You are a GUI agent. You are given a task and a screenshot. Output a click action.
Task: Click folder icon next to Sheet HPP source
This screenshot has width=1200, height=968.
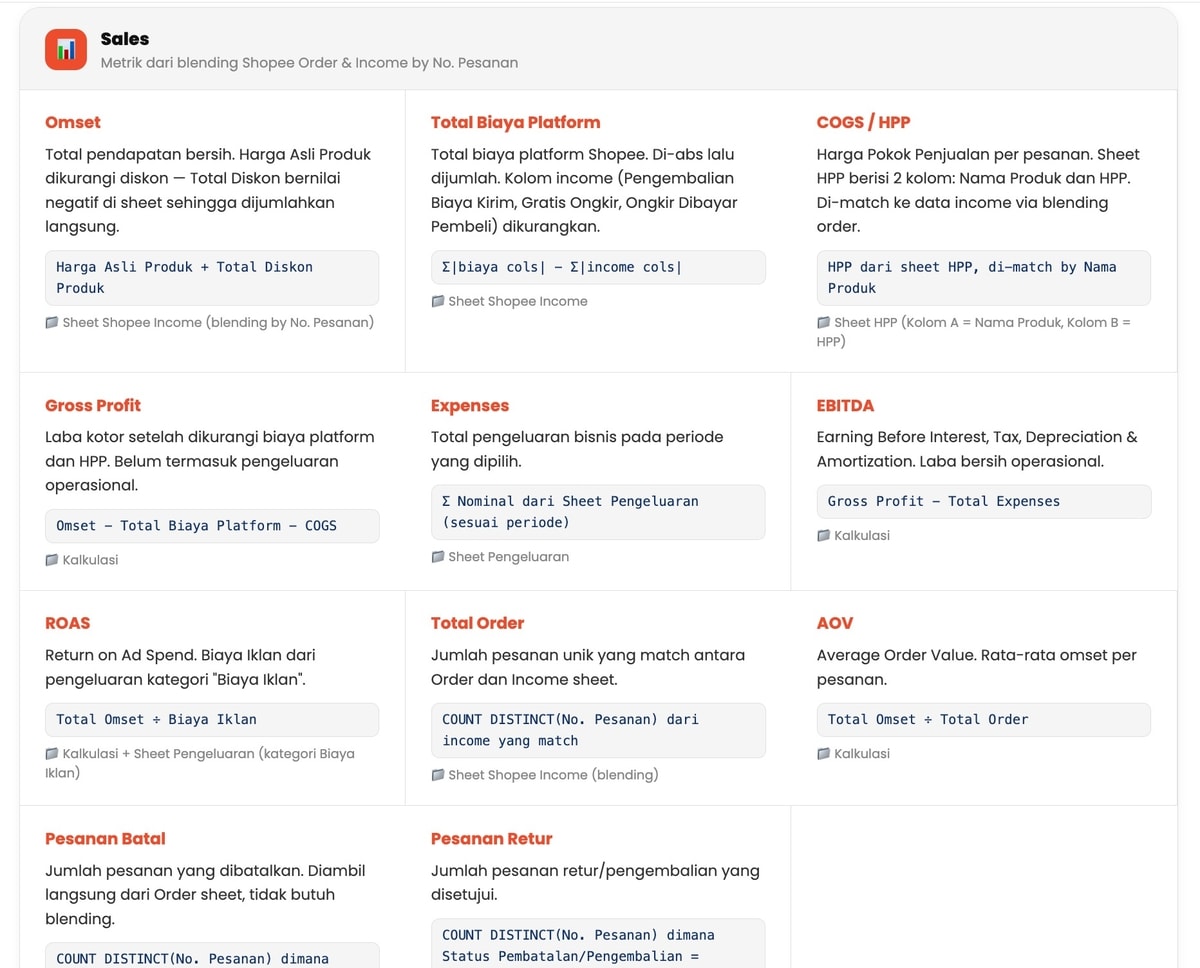click(x=824, y=323)
